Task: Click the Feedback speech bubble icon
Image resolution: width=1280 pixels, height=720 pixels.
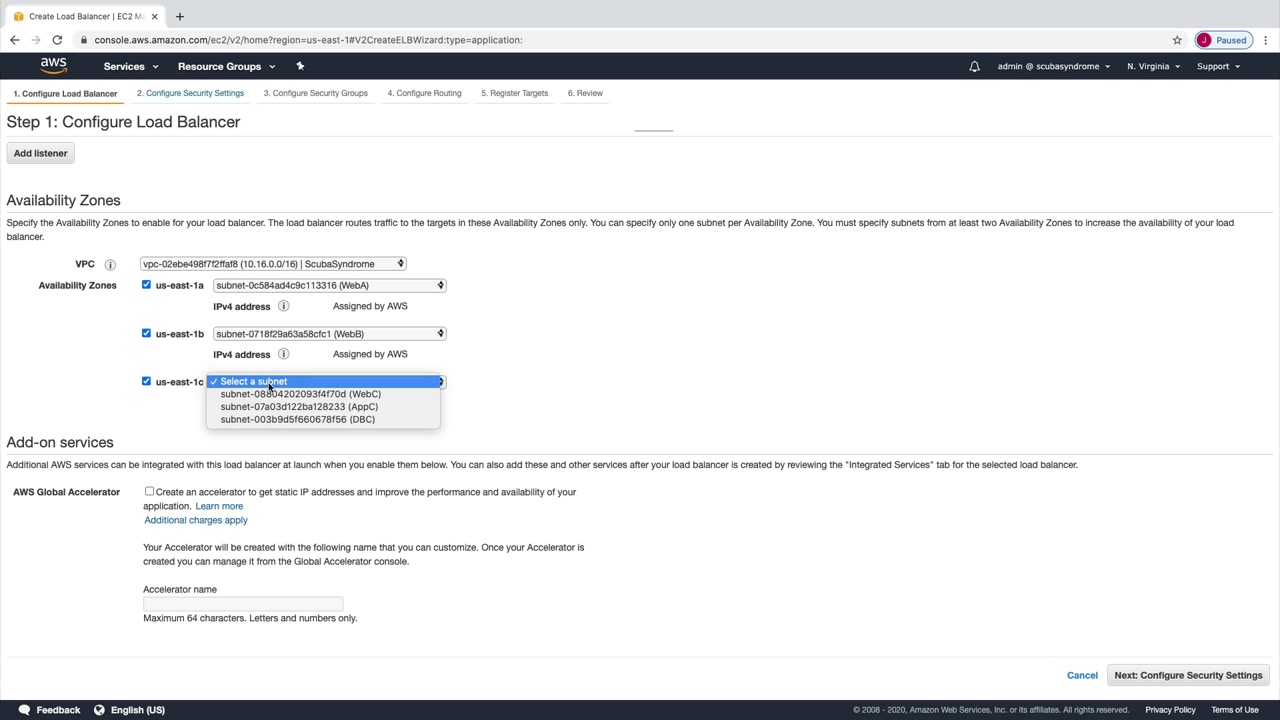Action: click(x=24, y=710)
